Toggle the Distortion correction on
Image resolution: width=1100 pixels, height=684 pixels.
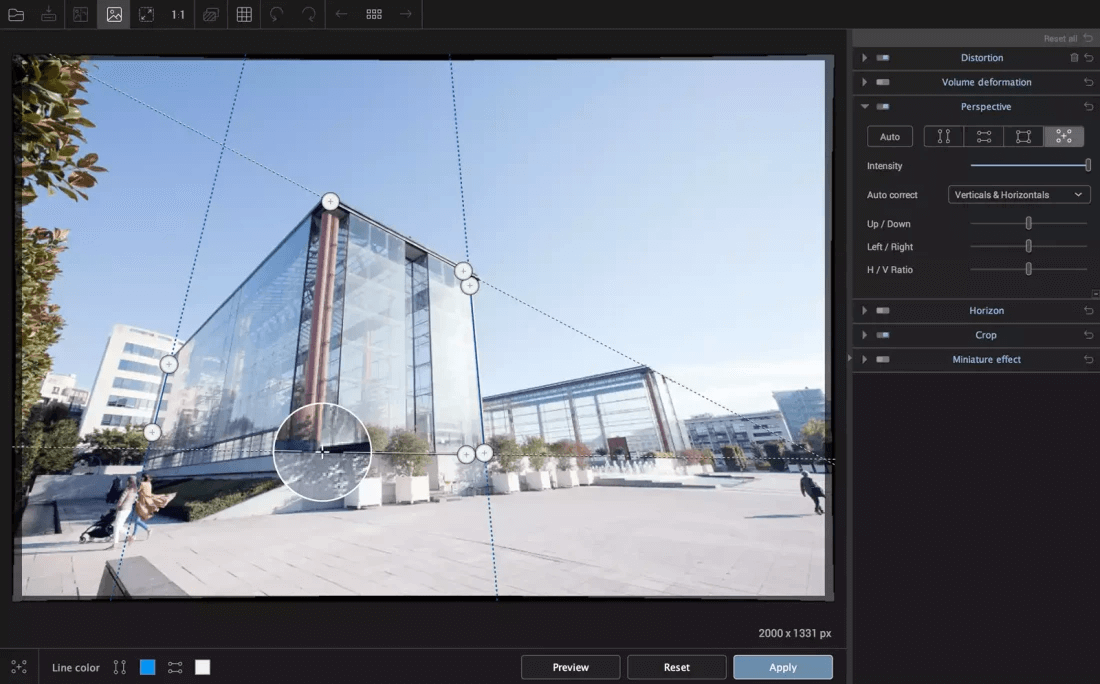(x=884, y=57)
